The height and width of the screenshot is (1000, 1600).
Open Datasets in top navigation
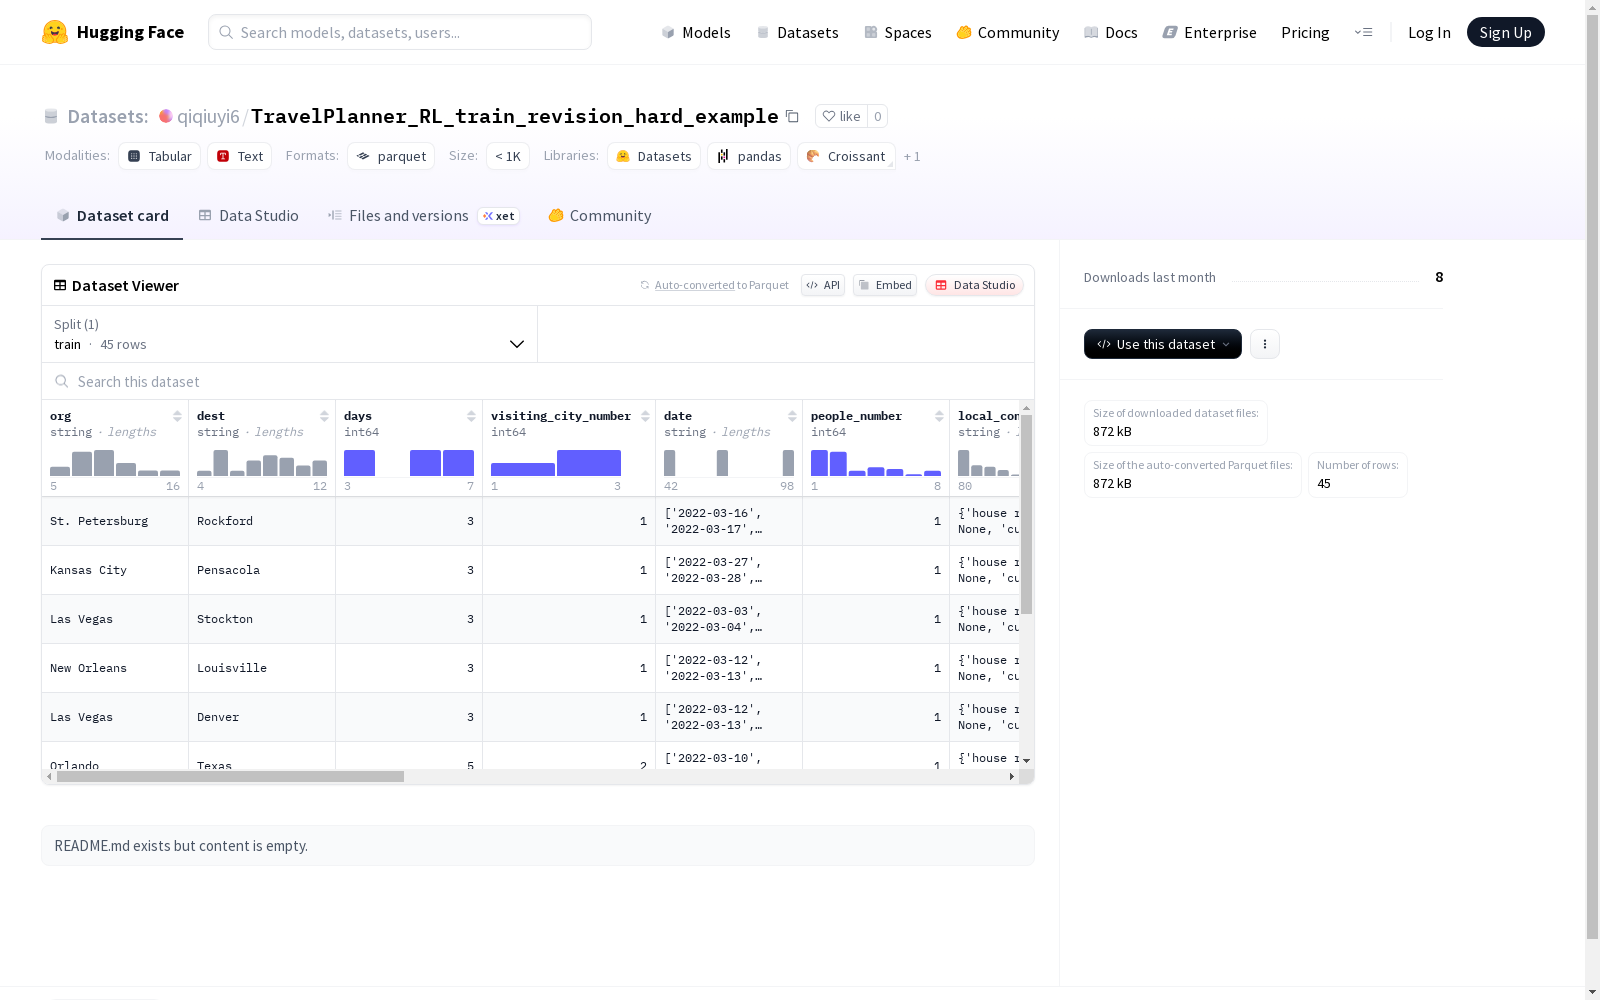797,32
